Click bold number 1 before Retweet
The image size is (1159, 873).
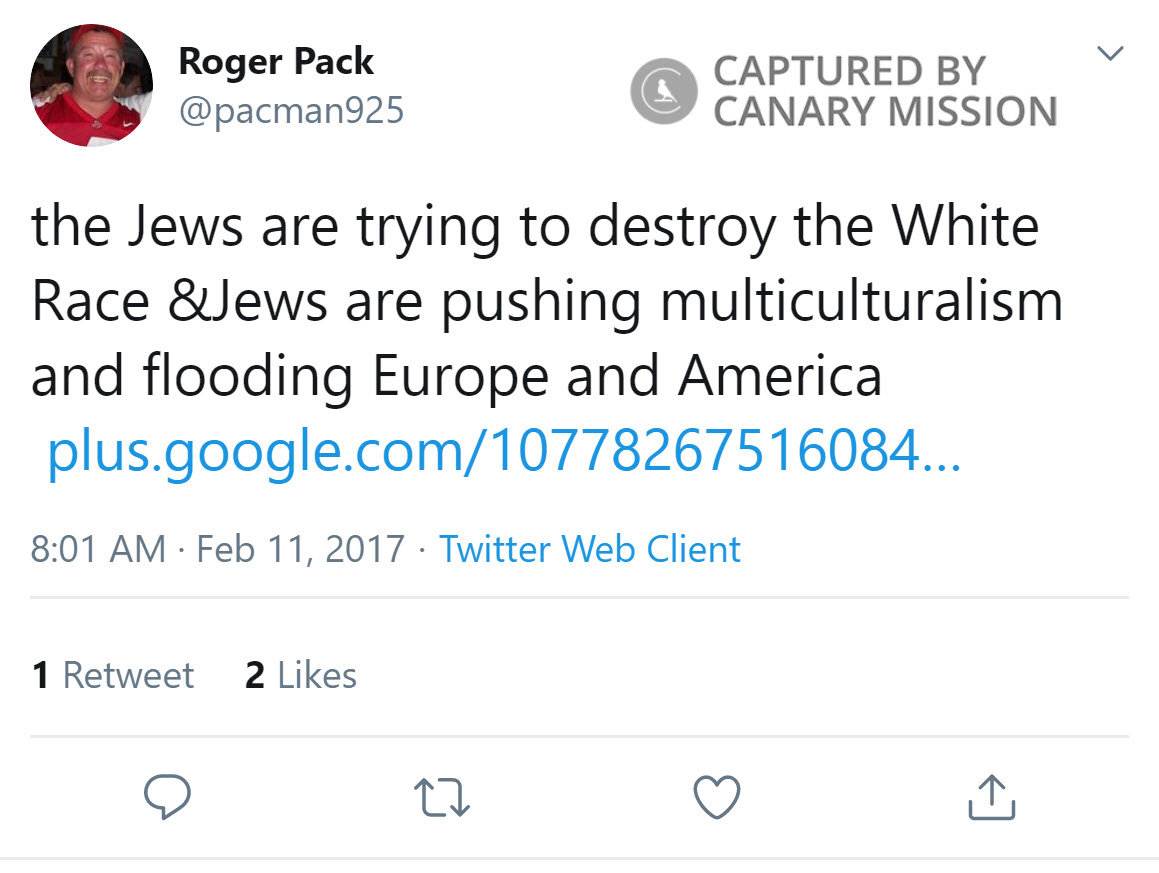[41, 675]
